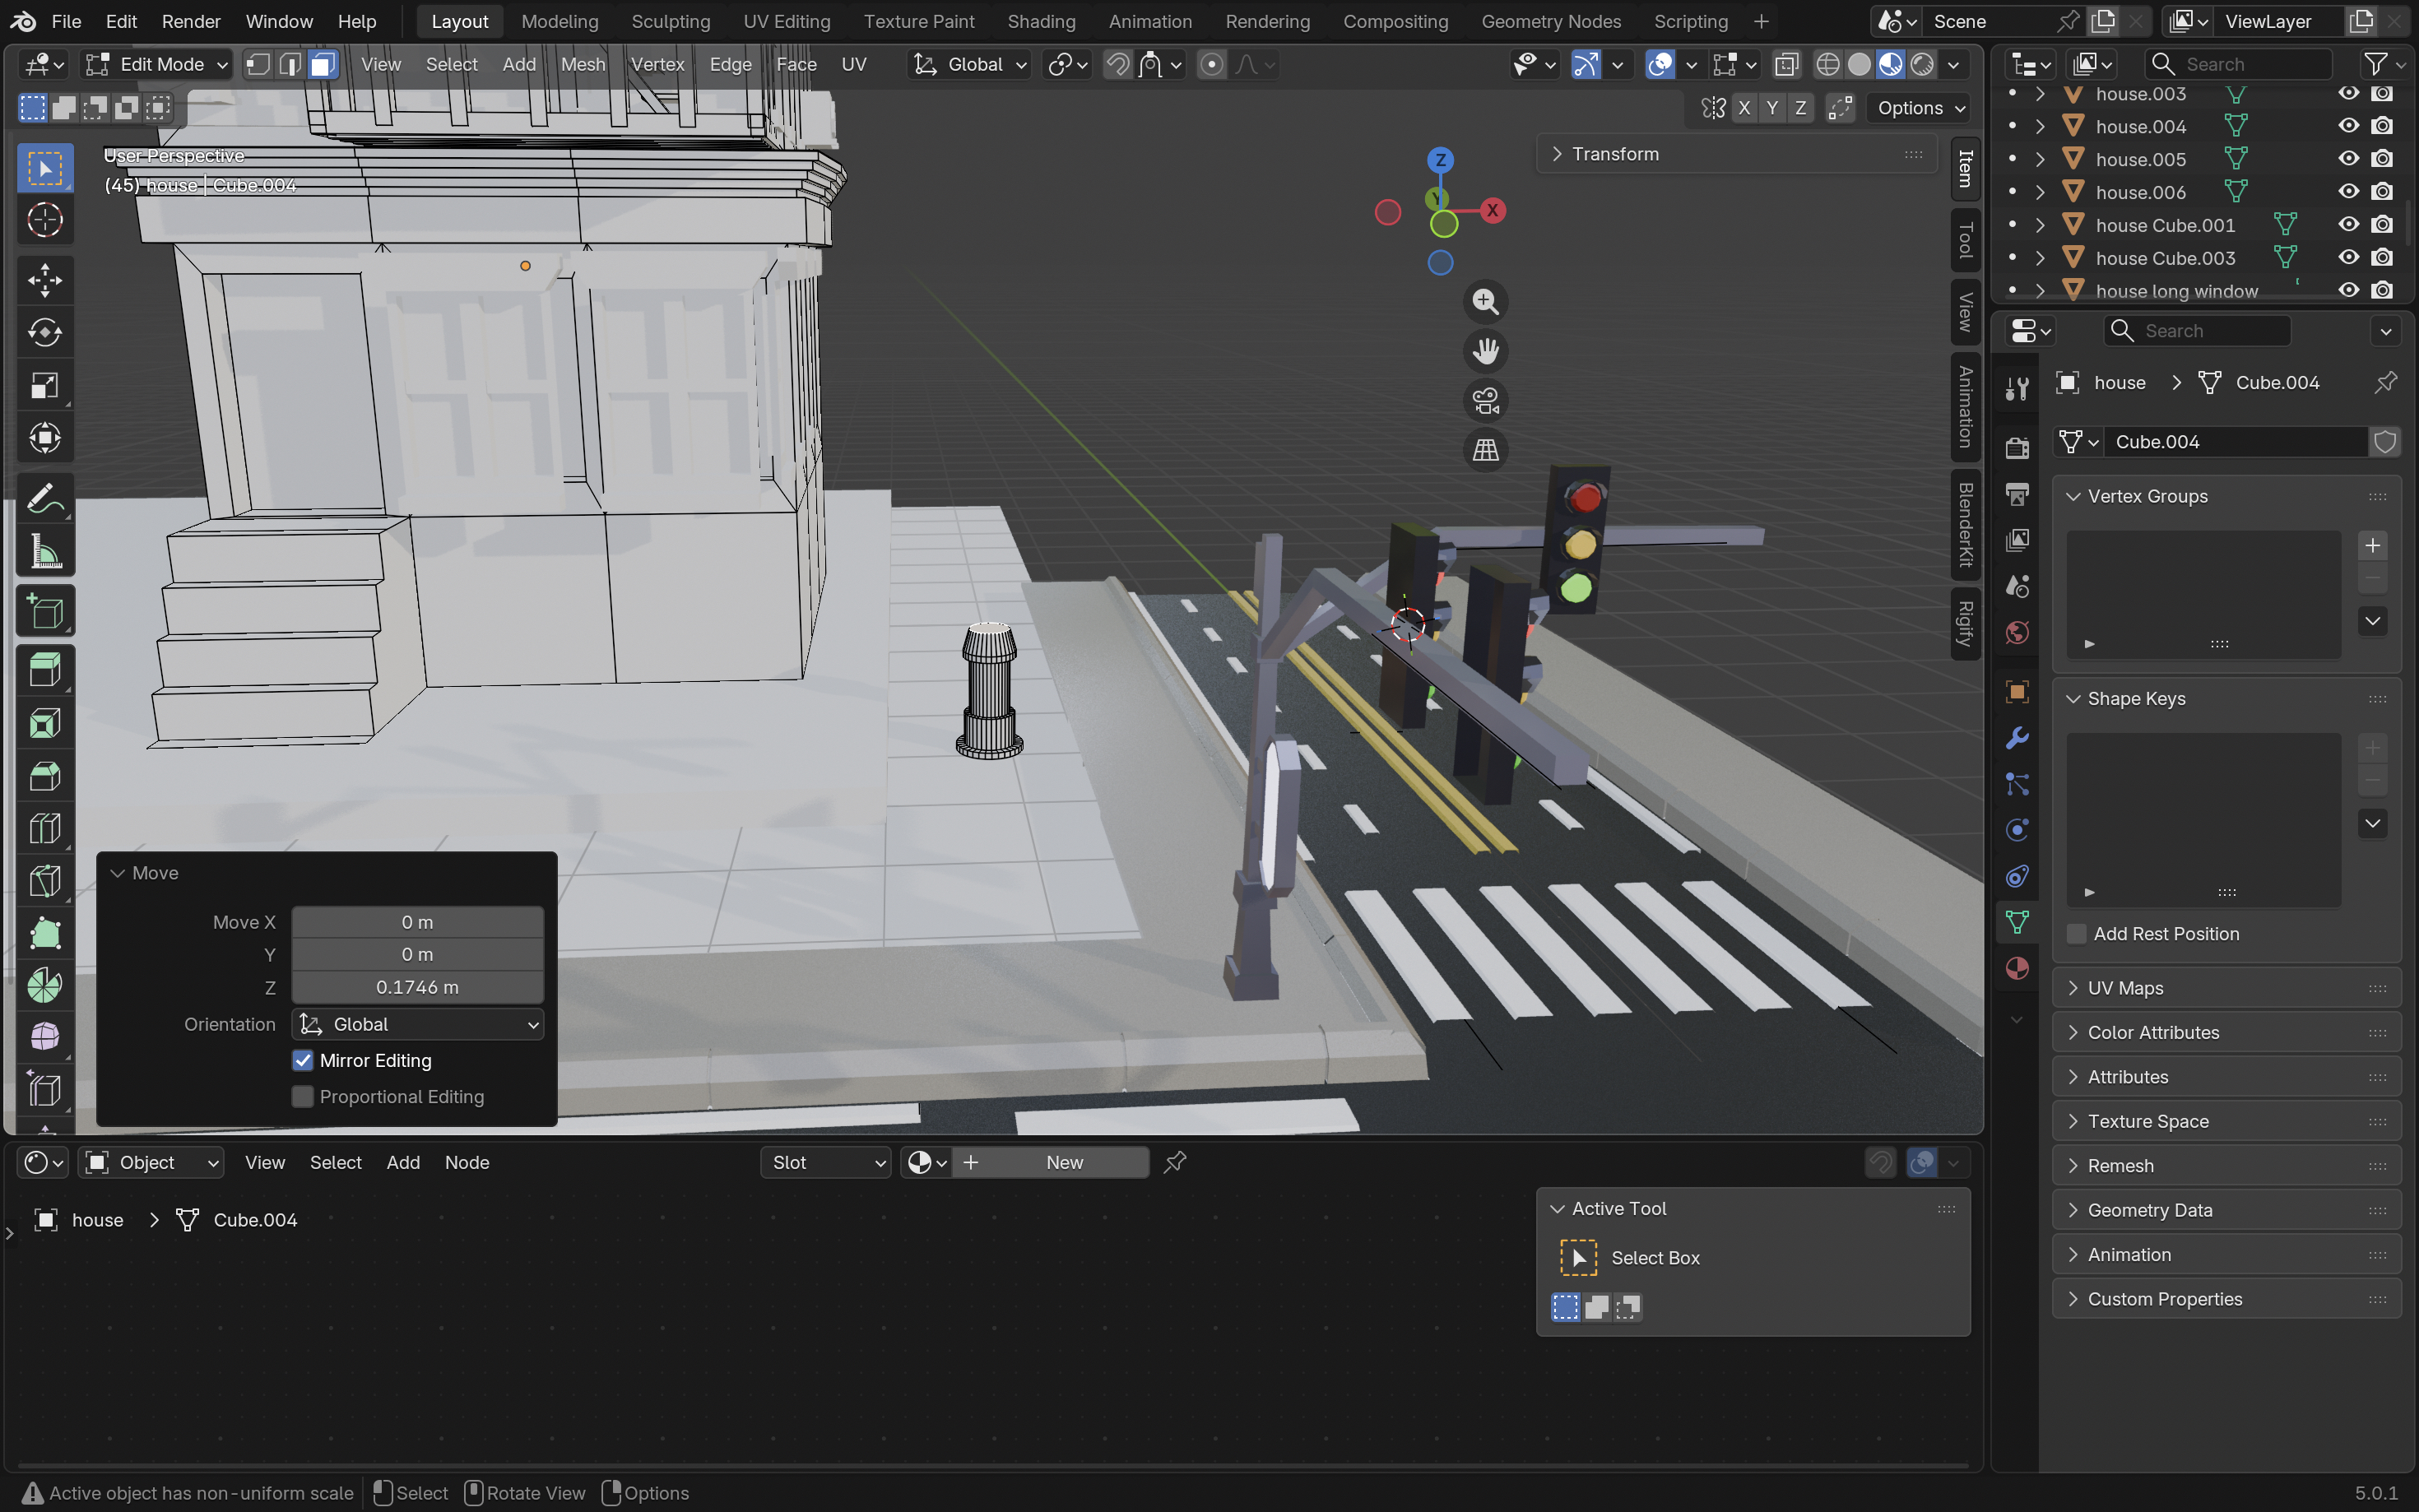Click the outliner Search field

click(2237, 65)
